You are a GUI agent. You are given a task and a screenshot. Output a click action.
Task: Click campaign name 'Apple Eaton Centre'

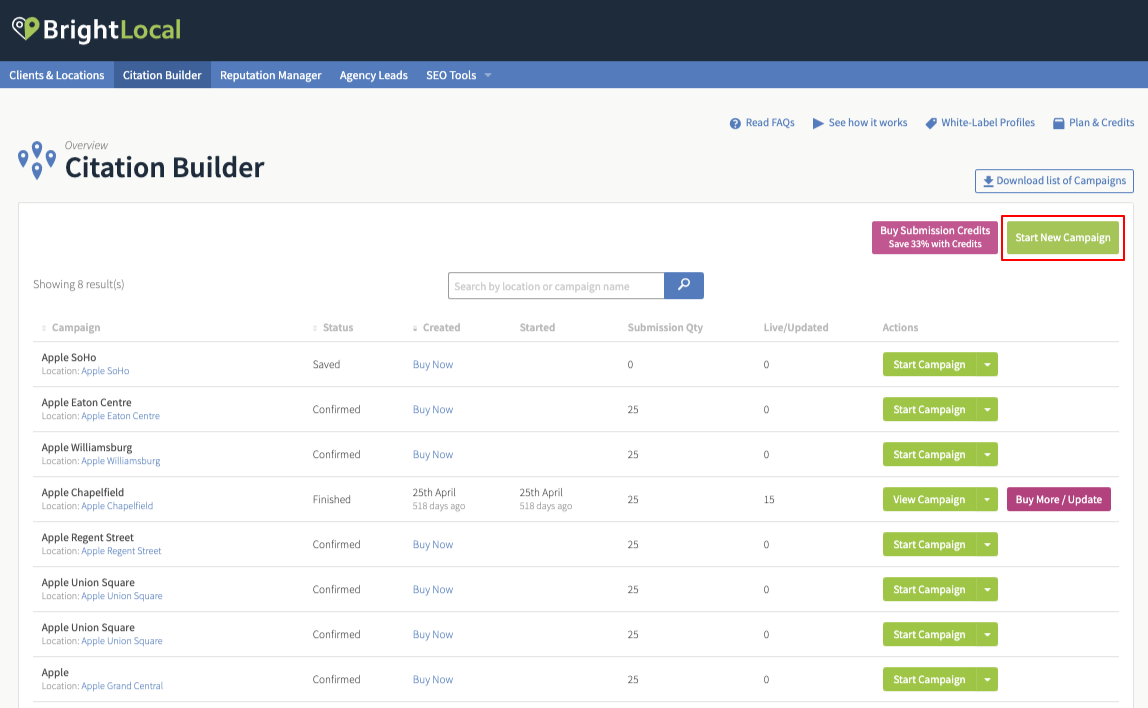click(x=86, y=403)
